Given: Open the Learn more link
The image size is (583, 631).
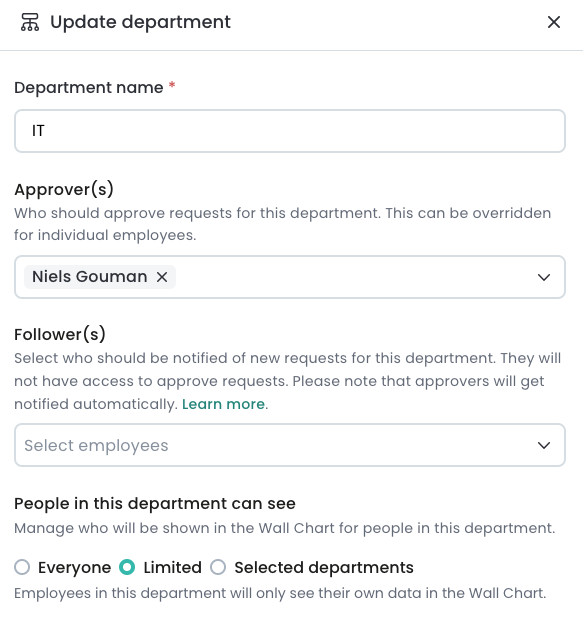Looking at the screenshot, I should (223, 404).
